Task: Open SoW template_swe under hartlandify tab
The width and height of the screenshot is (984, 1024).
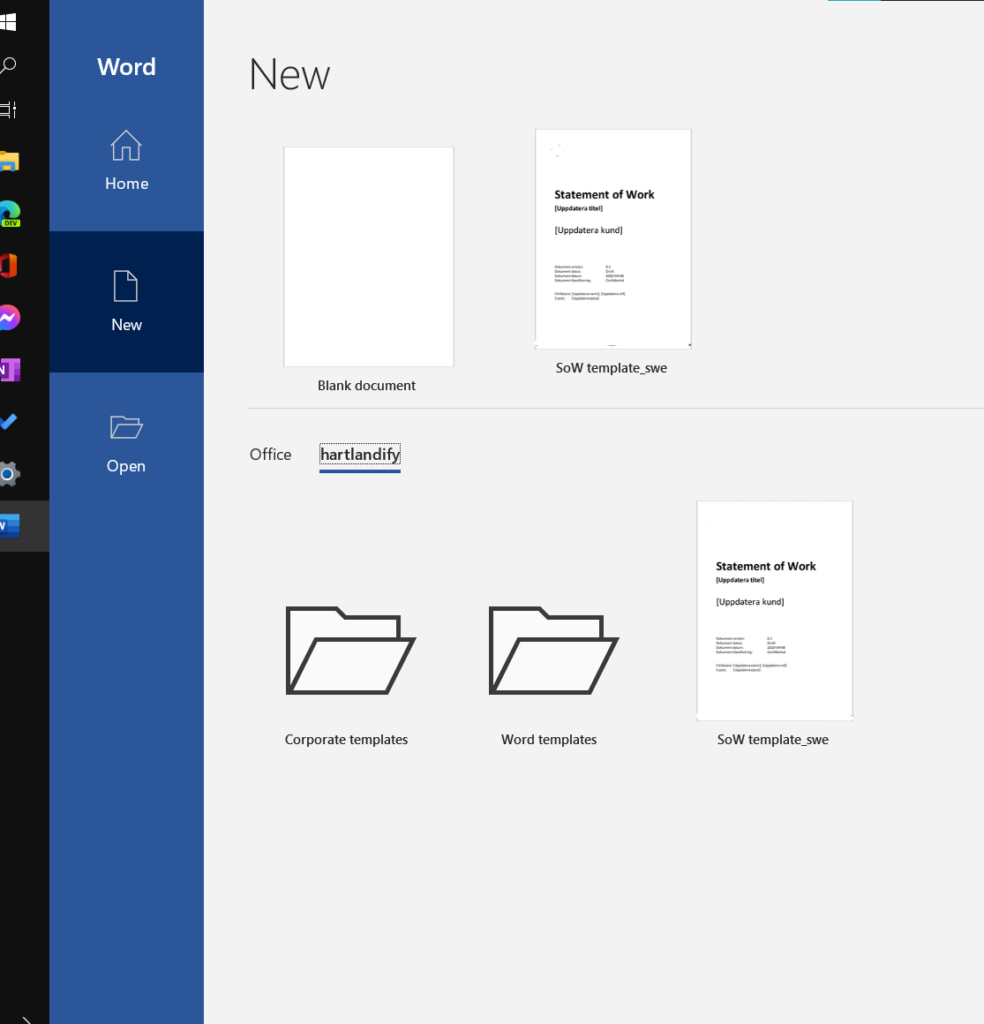Action: 774,611
